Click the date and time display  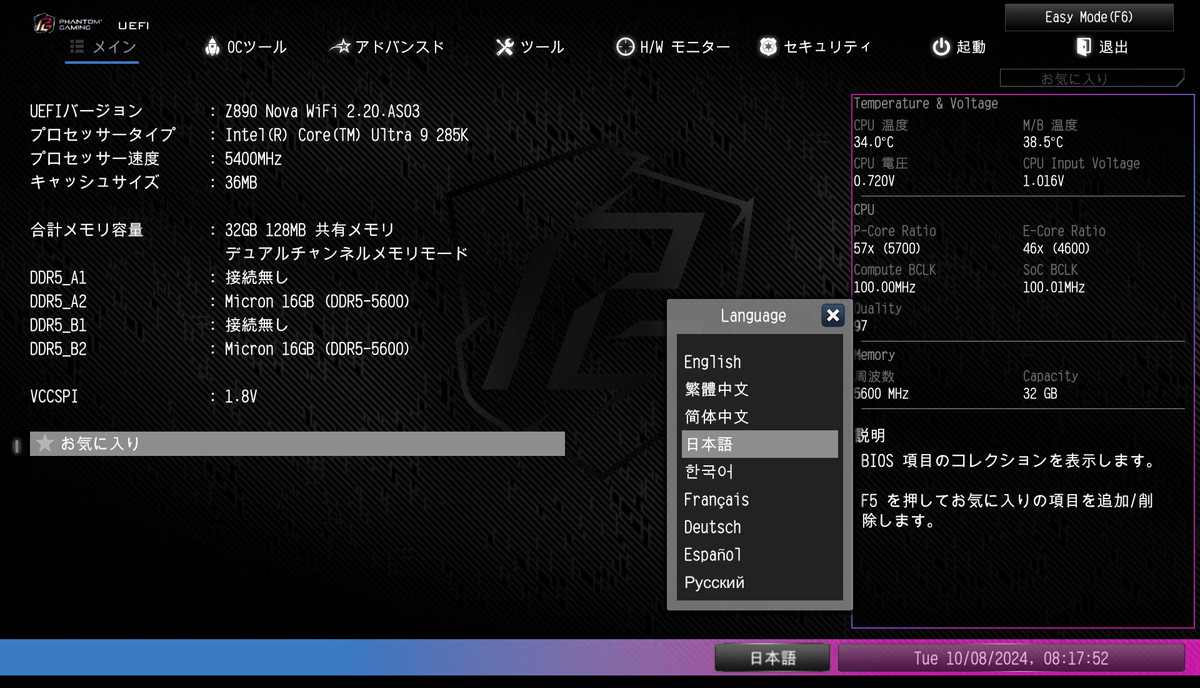1011,658
